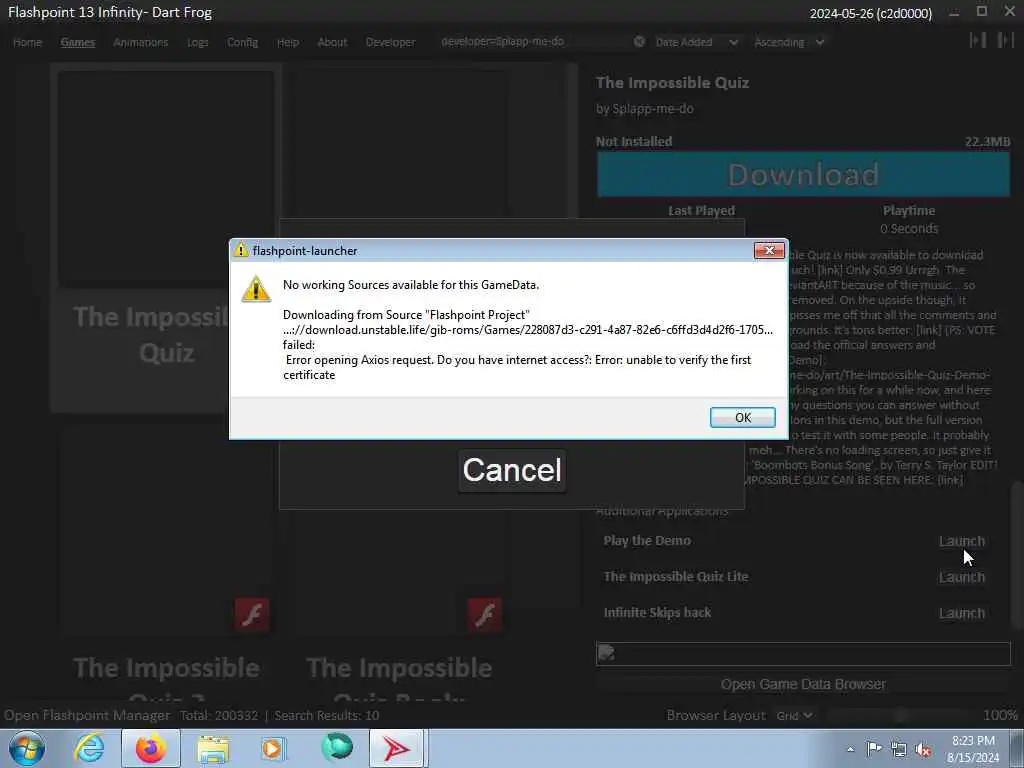The height and width of the screenshot is (768, 1024).
Task: Open the Ascending order dropdown
Action: tap(789, 42)
